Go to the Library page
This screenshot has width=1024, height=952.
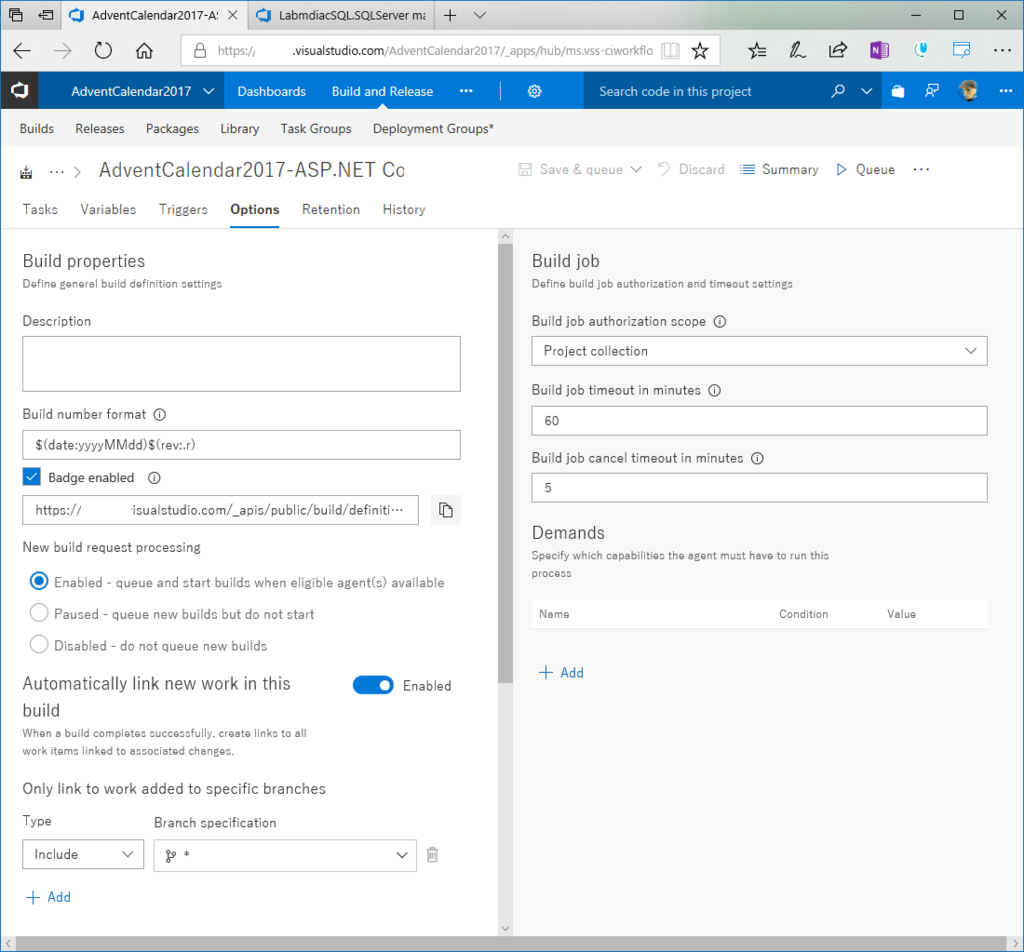click(x=240, y=129)
